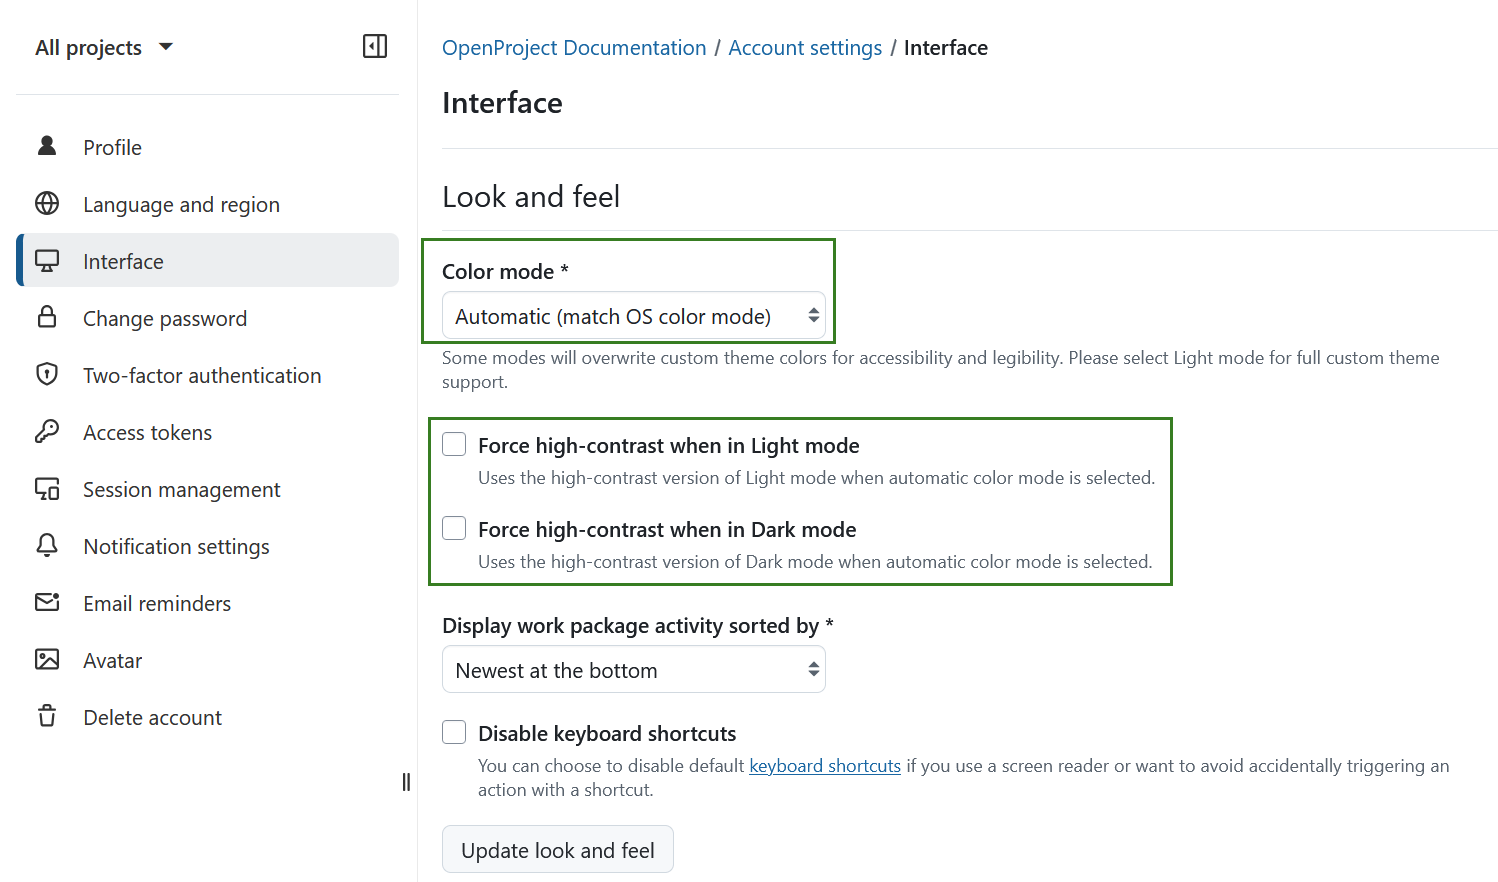The width and height of the screenshot is (1498, 882).
Task: Click the padlock icon for Change password
Action: (47, 318)
